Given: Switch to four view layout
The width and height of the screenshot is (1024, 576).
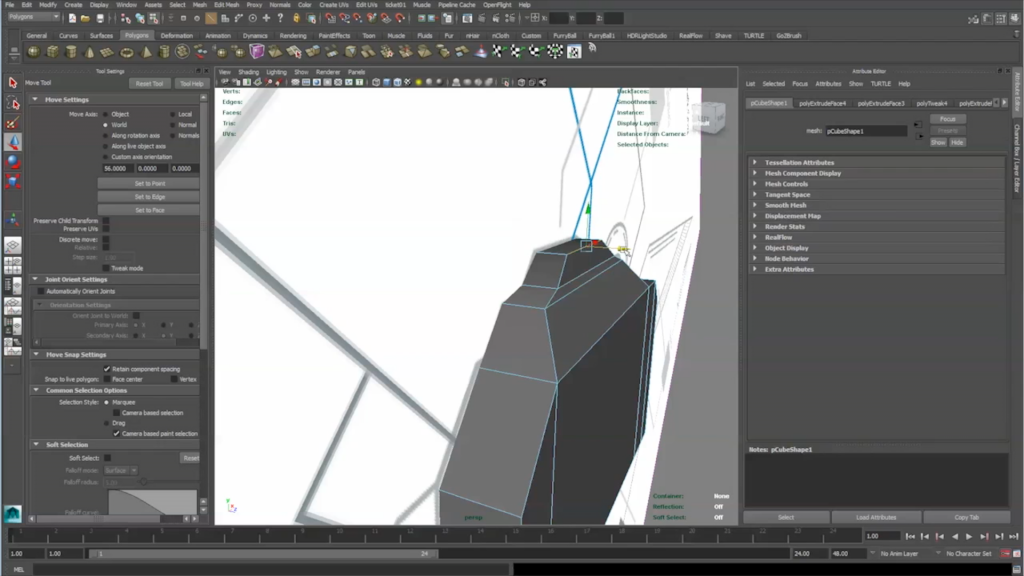Looking at the screenshot, I should click(12, 265).
